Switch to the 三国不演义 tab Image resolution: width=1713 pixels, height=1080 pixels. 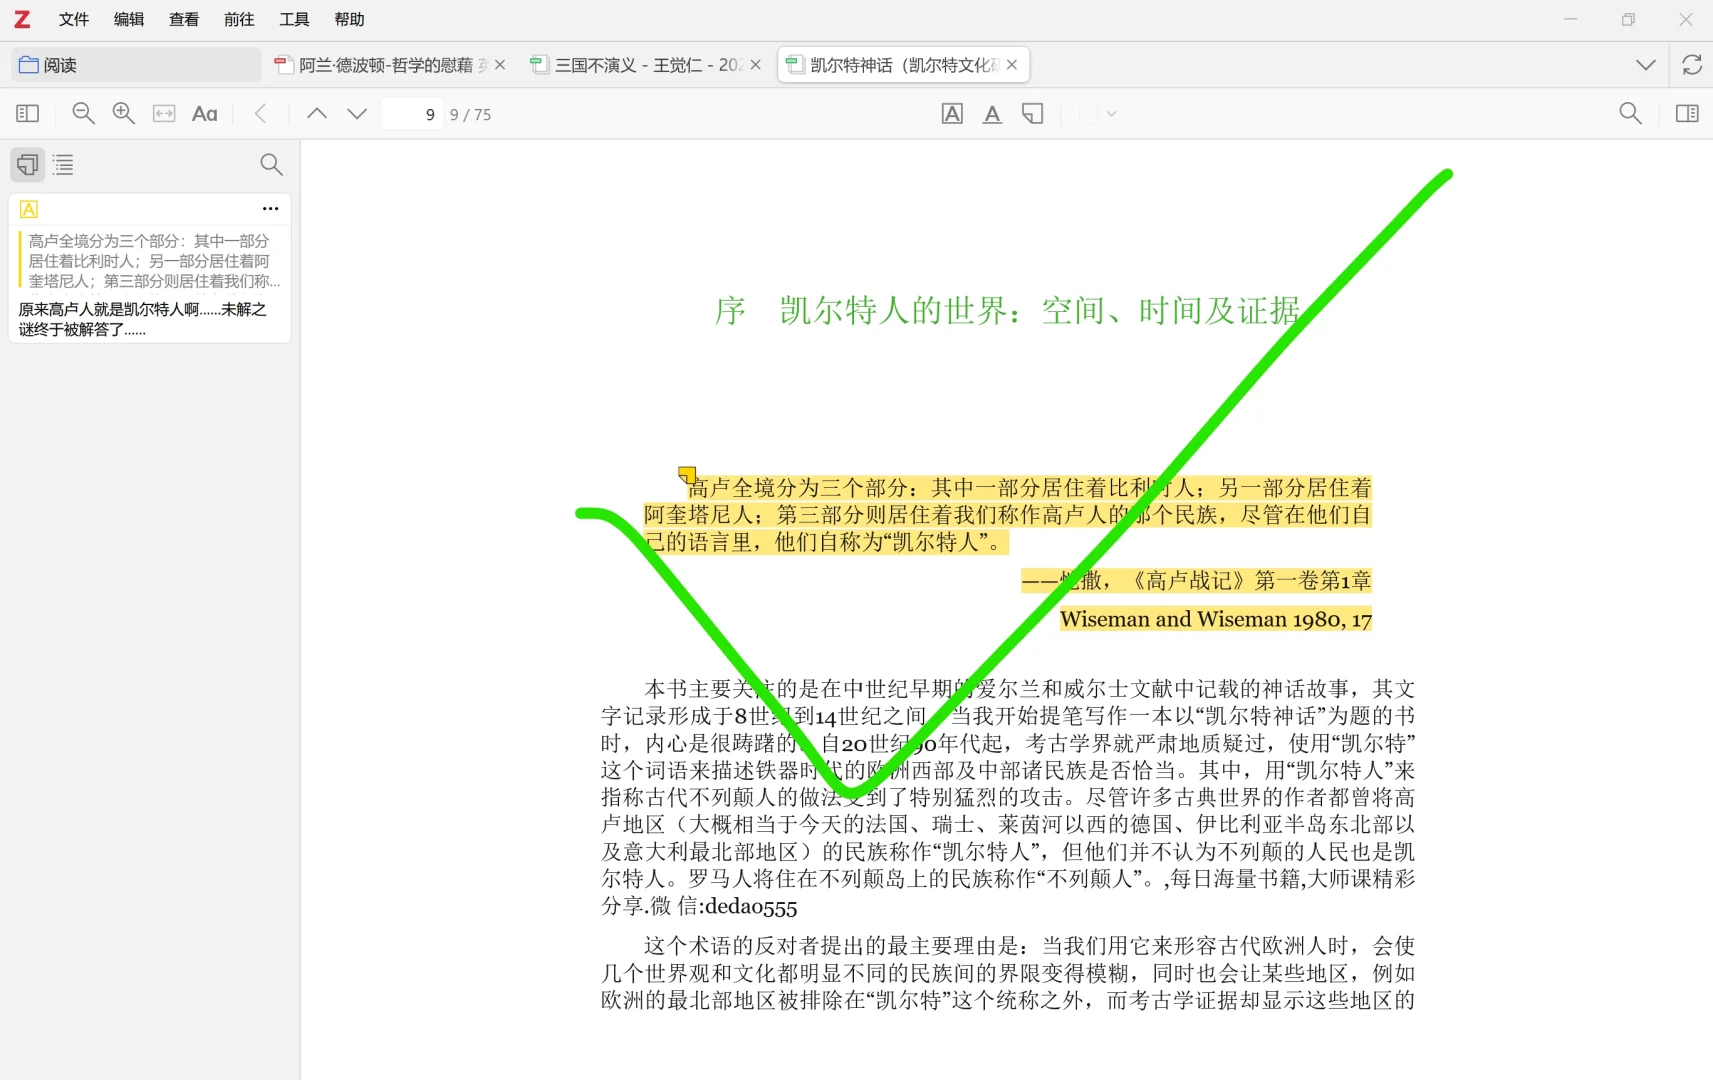coord(640,64)
